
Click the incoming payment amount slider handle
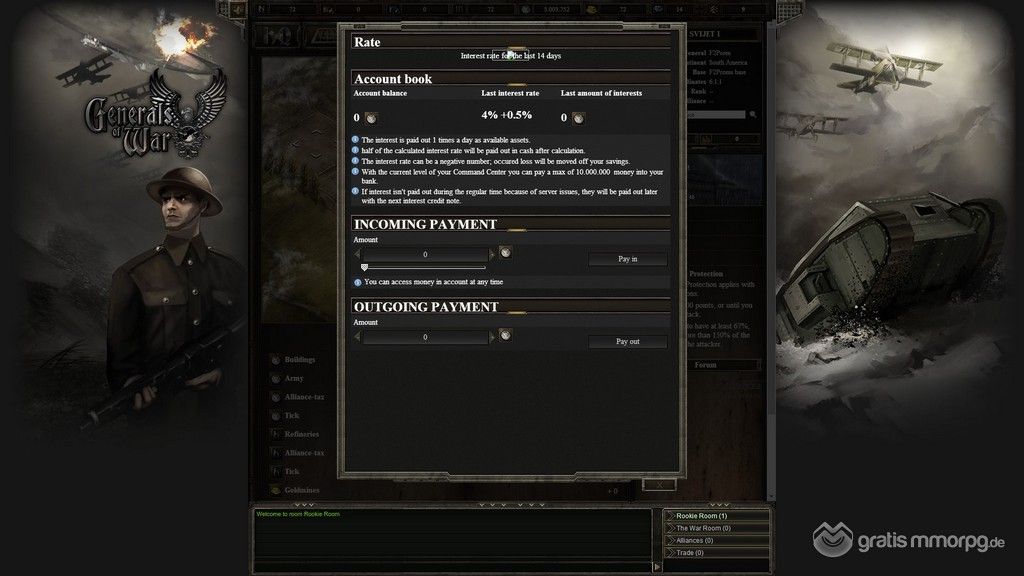(x=364, y=267)
